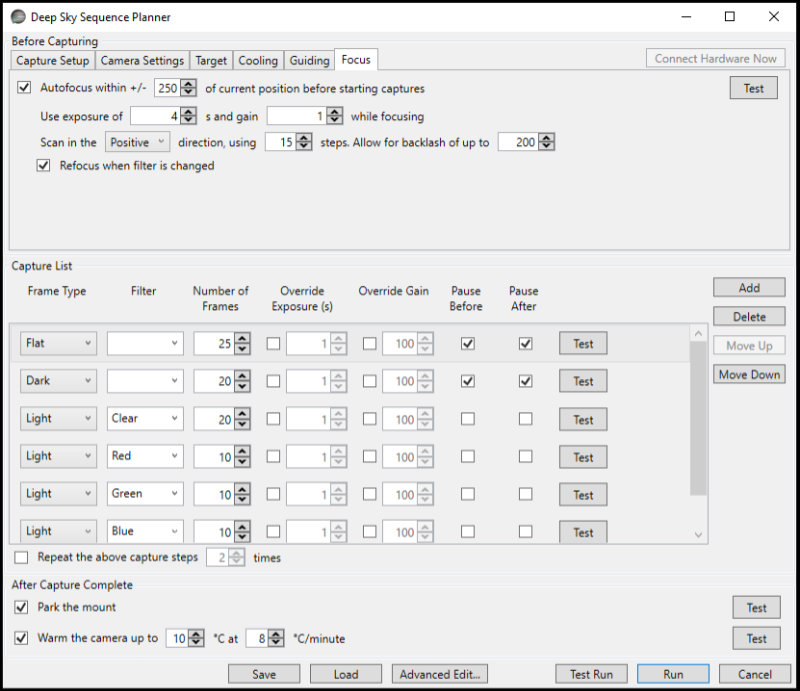Open the Target tab
This screenshot has height=691, width=800.
pyautogui.click(x=211, y=60)
